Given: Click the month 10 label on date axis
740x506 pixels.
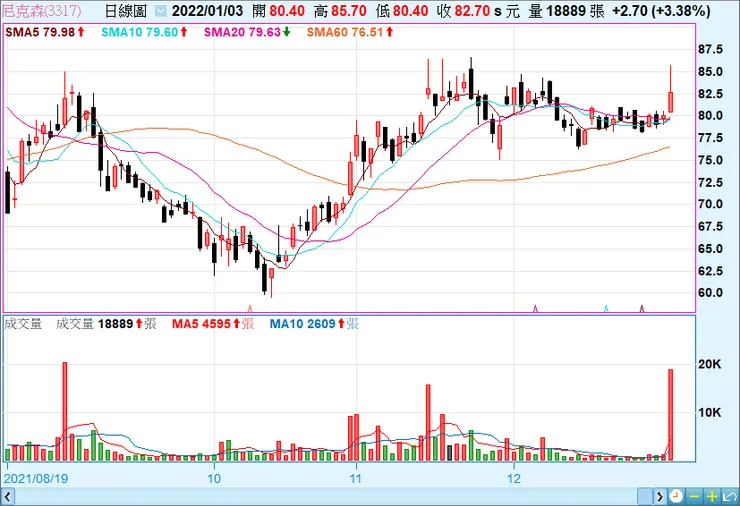Looking at the screenshot, I should (x=214, y=479).
